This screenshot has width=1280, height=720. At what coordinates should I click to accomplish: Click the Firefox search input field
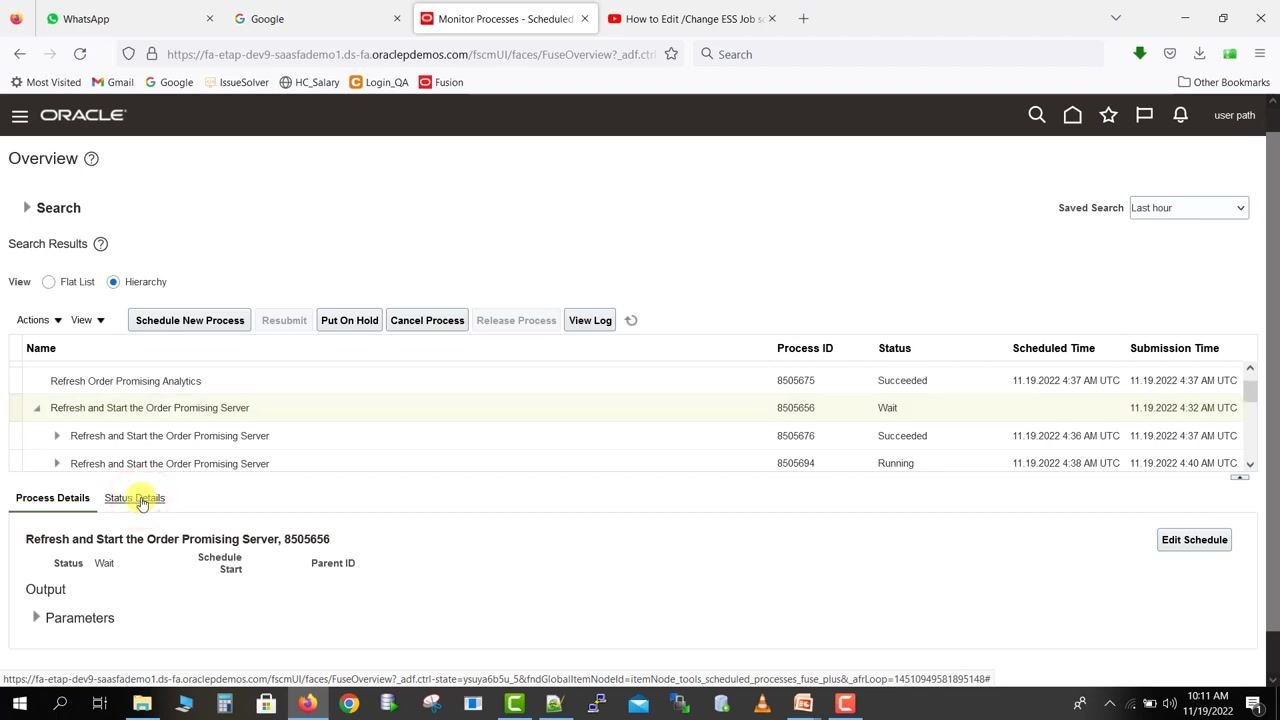pyautogui.click(x=897, y=54)
